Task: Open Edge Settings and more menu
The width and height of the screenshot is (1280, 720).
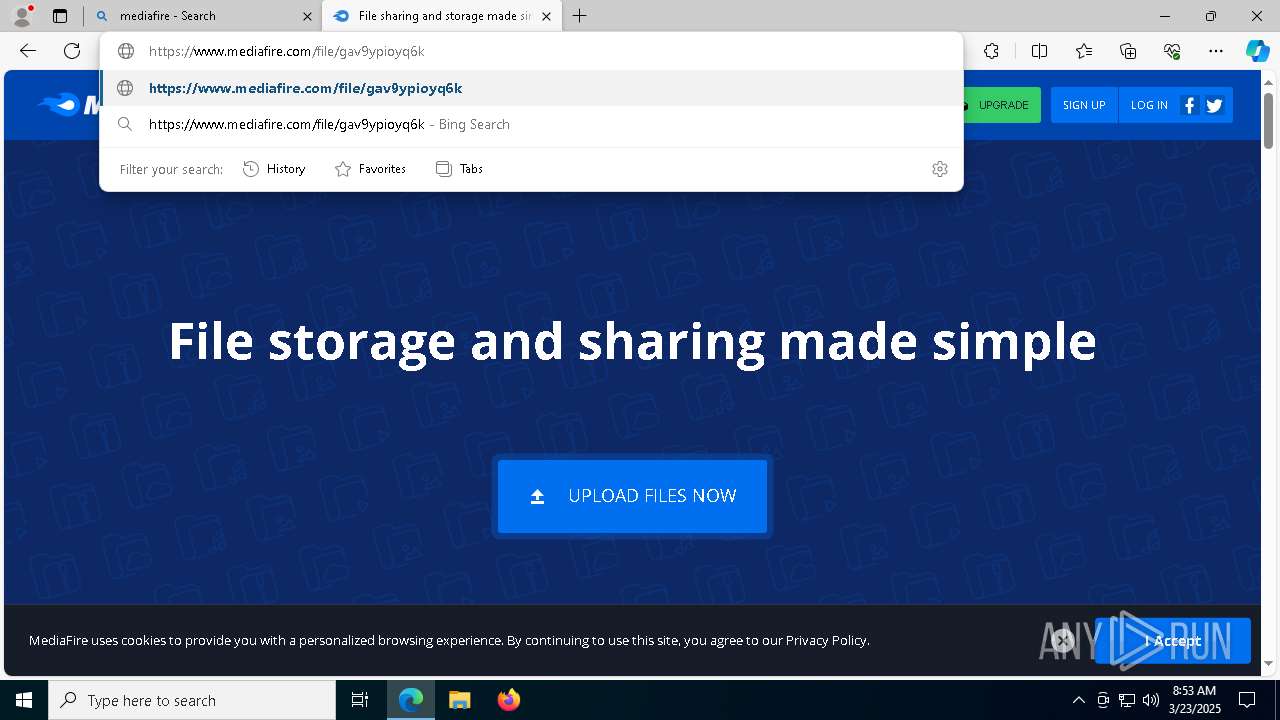Action: pyautogui.click(x=1216, y=51)
